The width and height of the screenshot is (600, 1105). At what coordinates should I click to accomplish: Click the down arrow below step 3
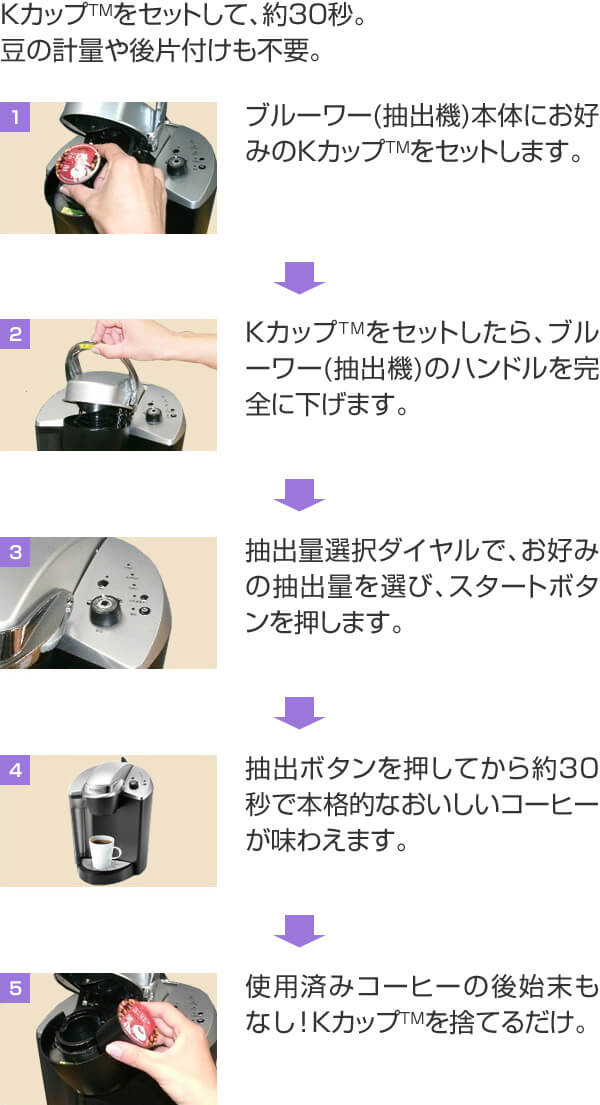pyautogui.click(x=299, y=712)
